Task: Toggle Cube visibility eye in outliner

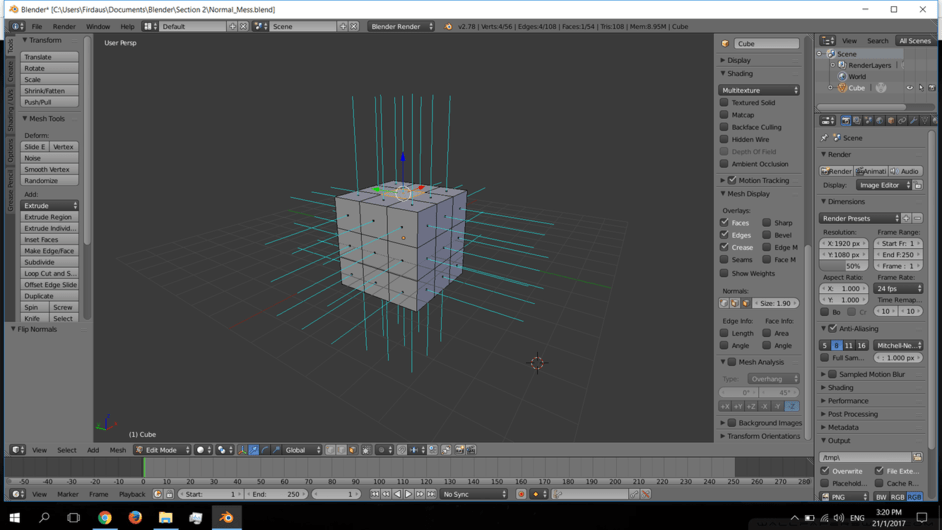Action: pos(909,88)
